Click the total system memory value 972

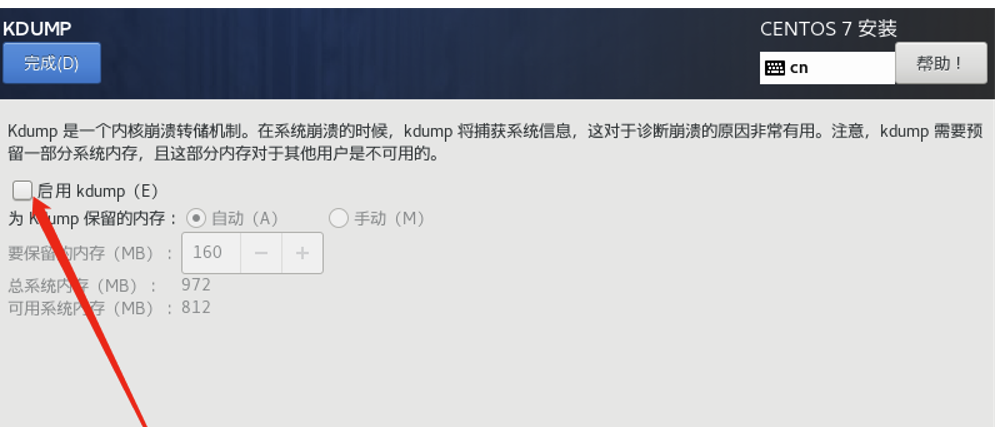pos(196,284)
